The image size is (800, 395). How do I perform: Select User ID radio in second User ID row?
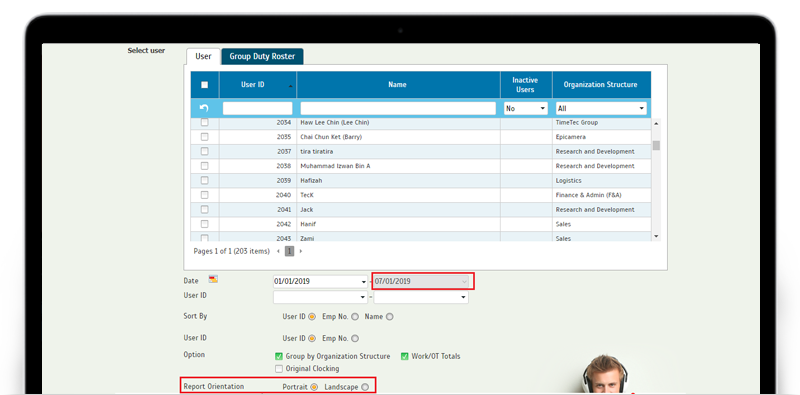[x=312, y=338]
